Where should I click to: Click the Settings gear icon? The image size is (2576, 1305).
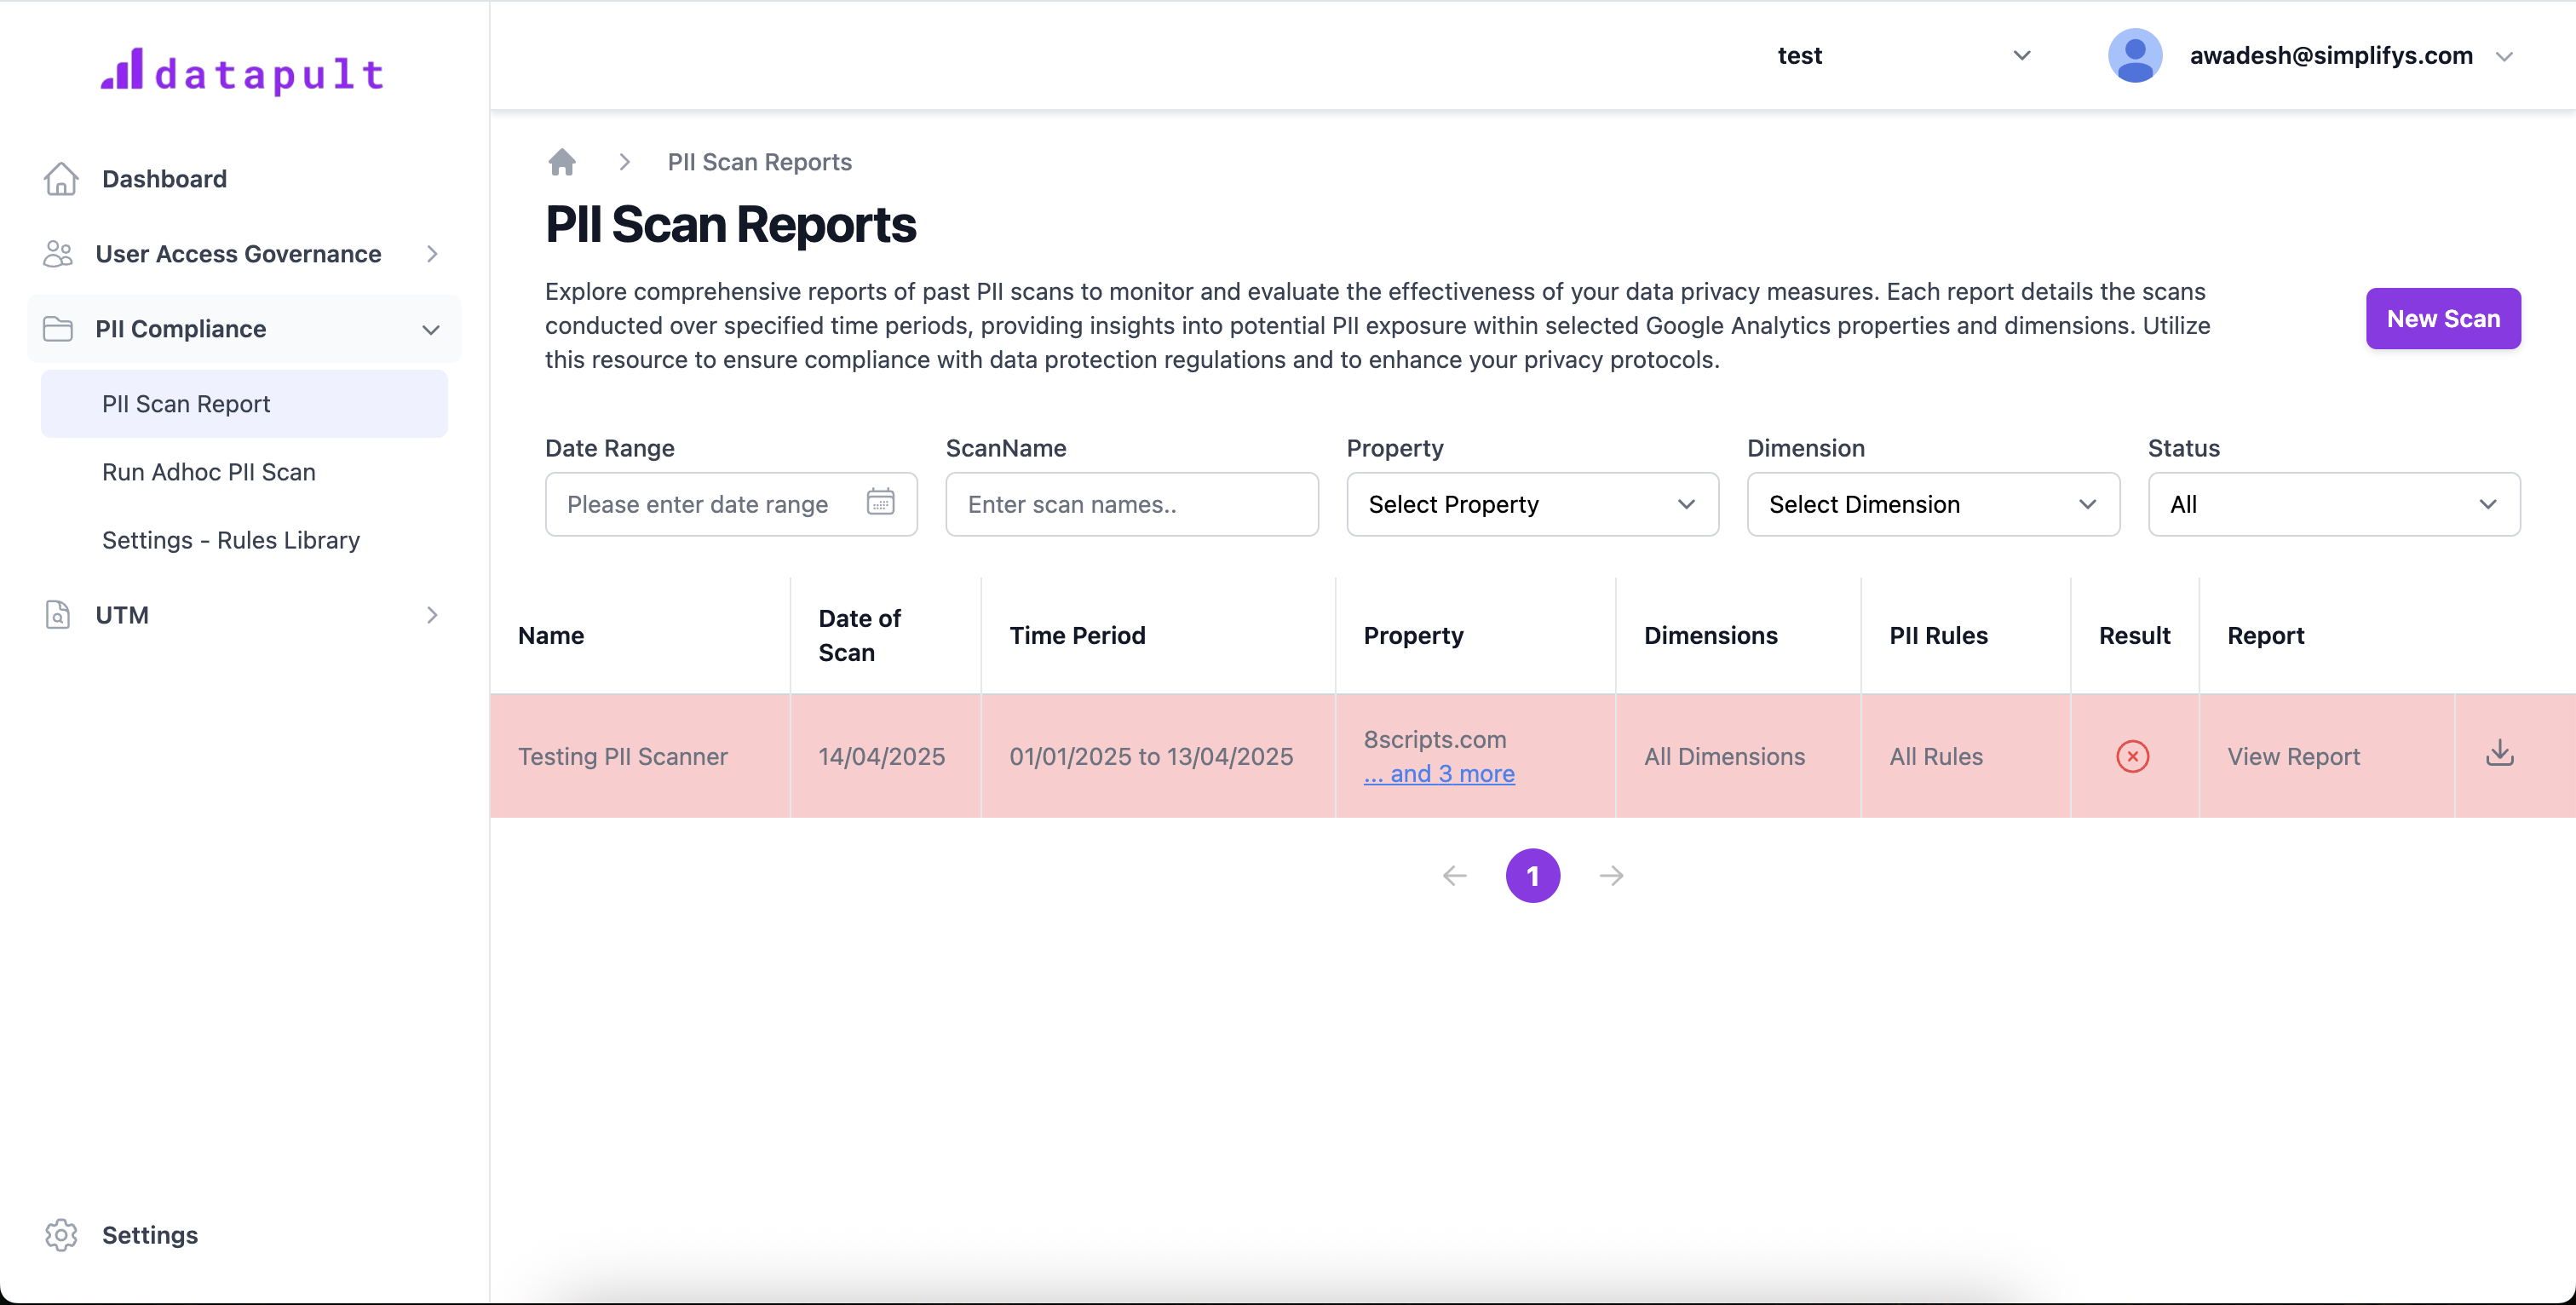click(x=61, y=1235)
